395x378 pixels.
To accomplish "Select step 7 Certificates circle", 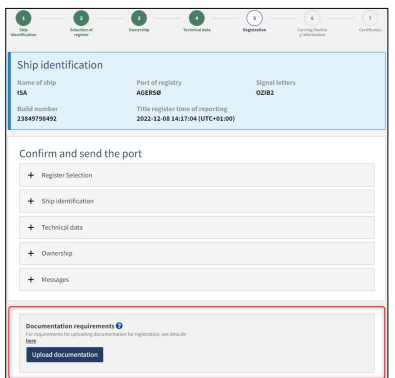I will [370, 18].
